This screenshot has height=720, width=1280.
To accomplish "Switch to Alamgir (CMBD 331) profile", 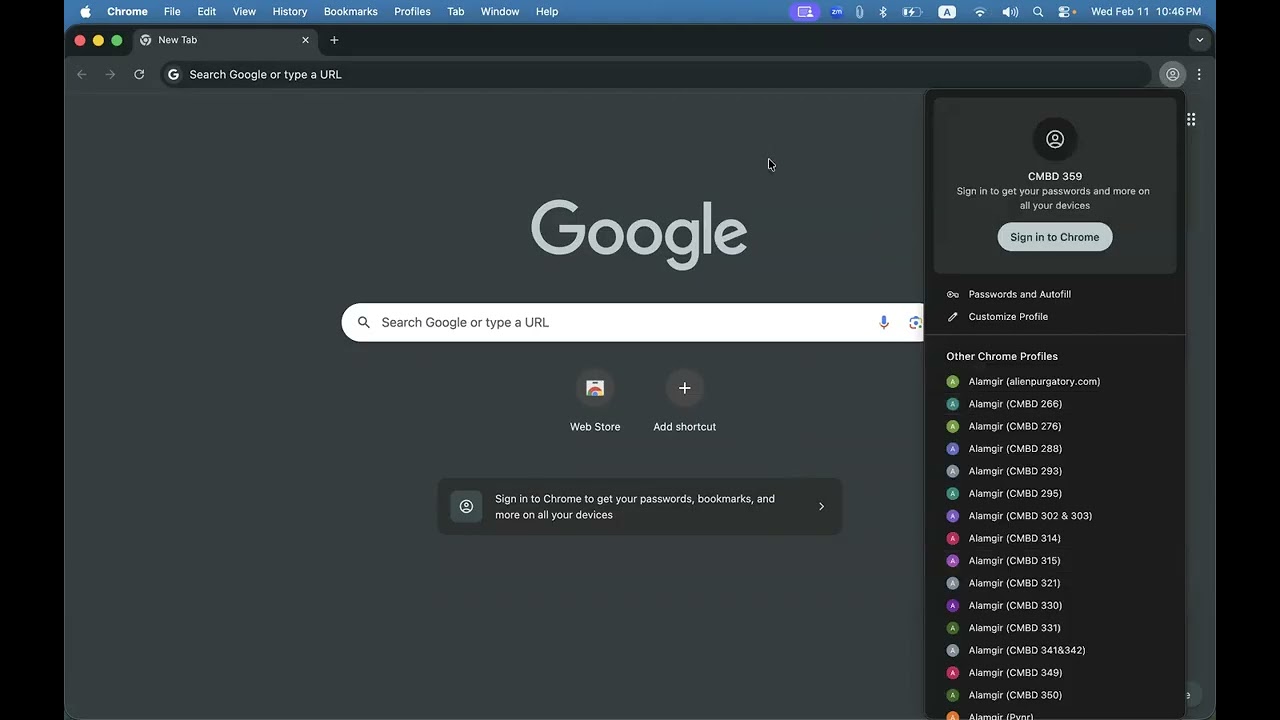I will pos(1055,628).
